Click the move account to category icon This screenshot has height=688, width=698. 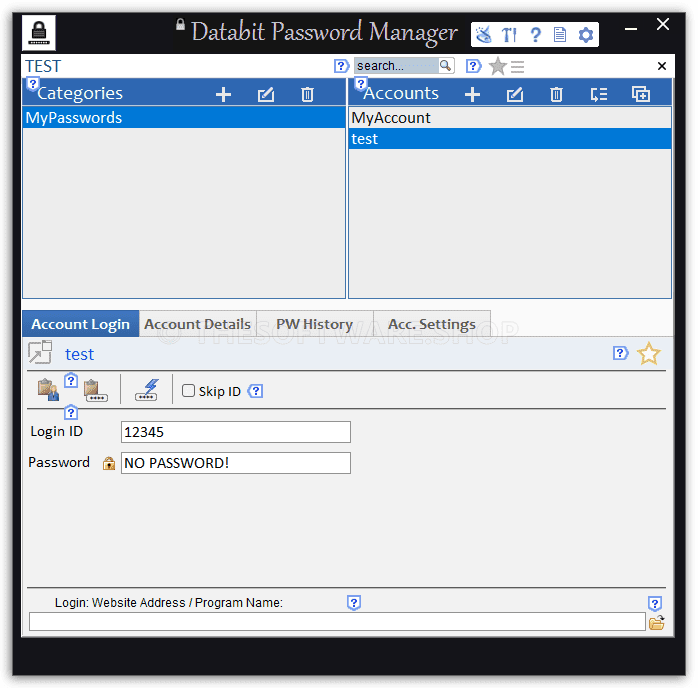(x=599, y=94)
